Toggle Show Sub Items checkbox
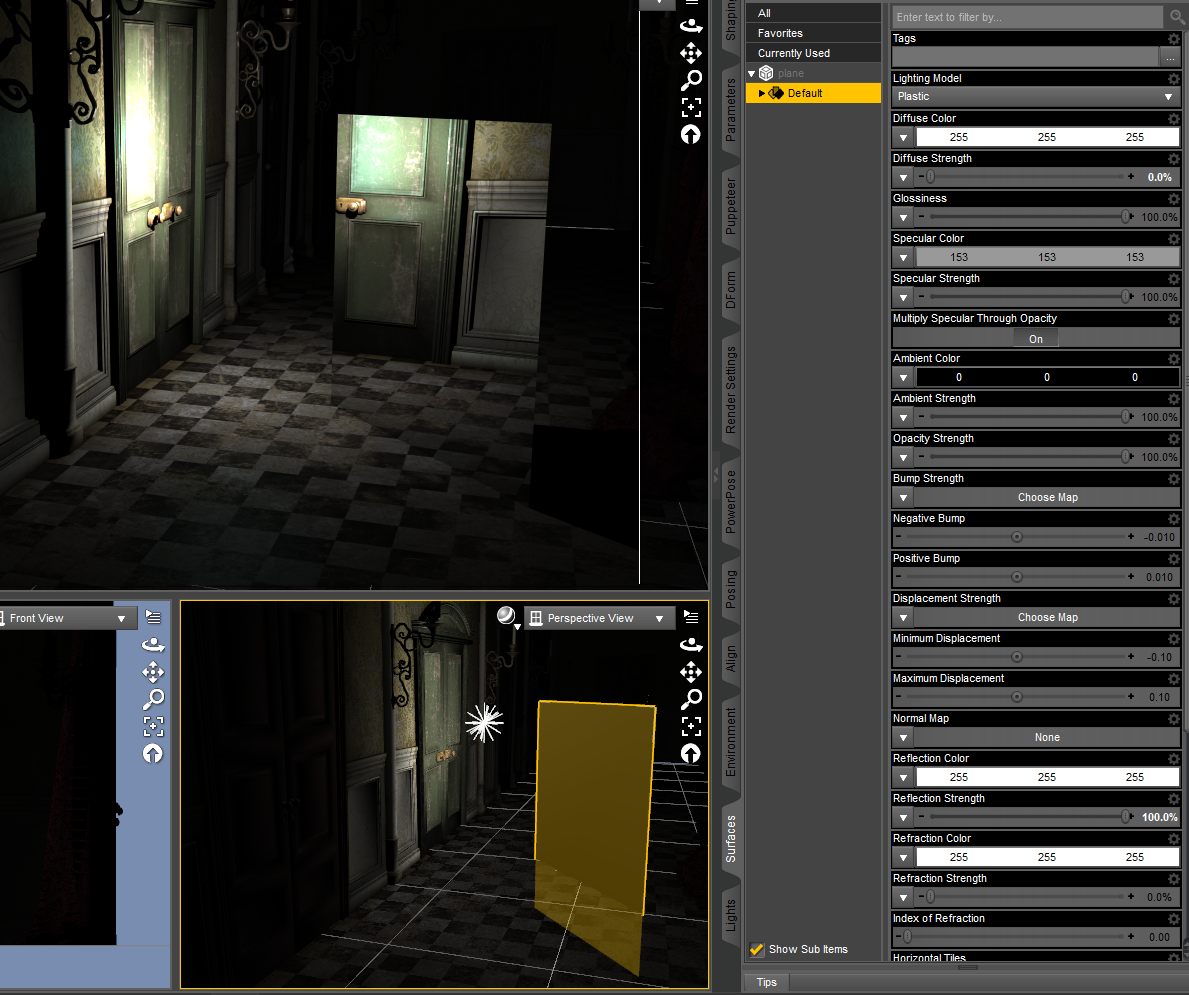 pyautogui.click(x=757, y=949)
